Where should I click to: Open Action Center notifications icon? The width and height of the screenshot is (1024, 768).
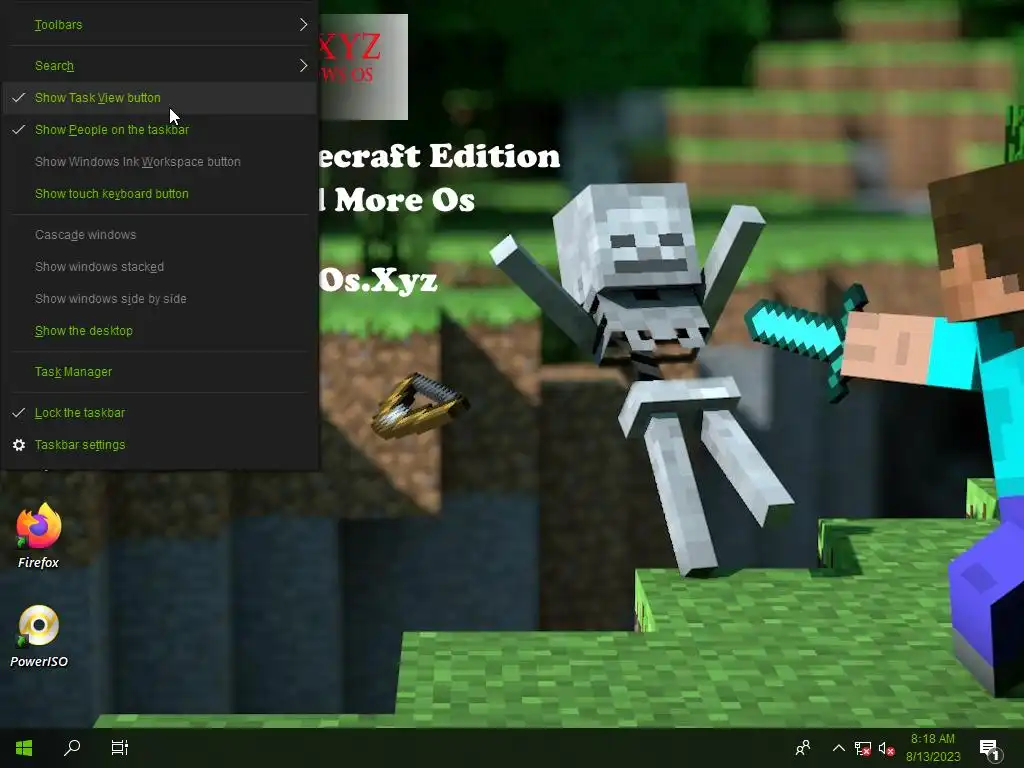pos(989,749)
